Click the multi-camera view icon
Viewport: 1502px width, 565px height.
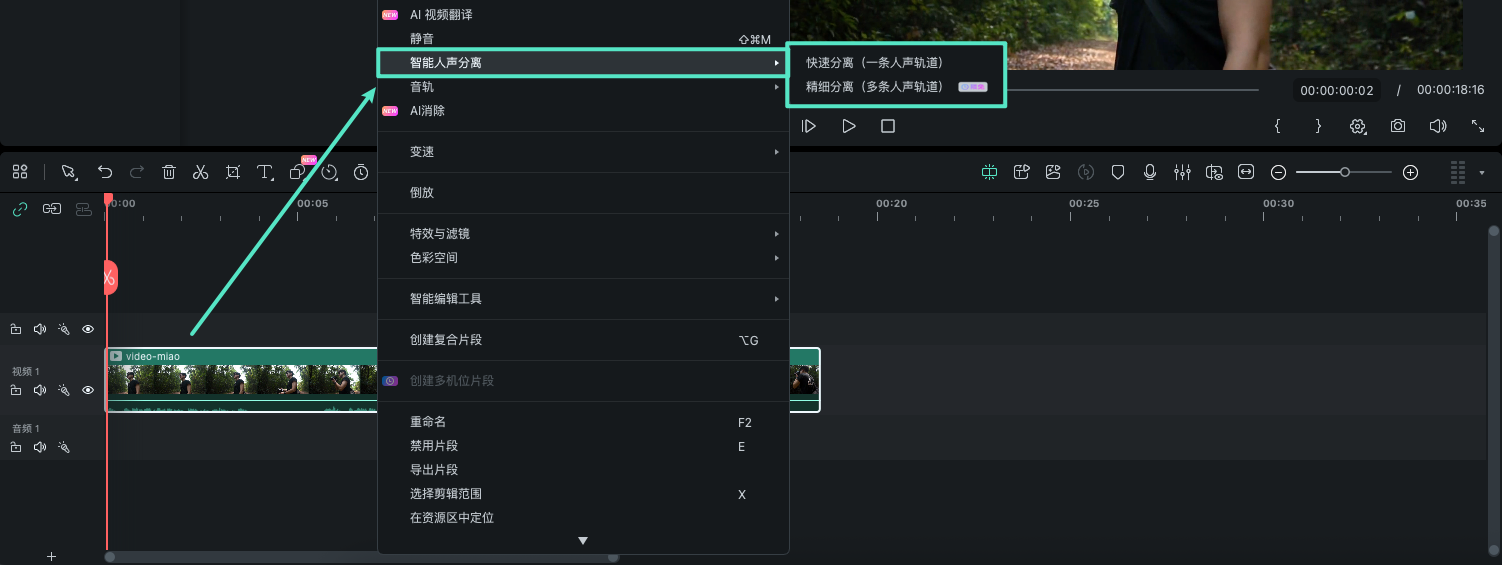(x=1214, y=172)
